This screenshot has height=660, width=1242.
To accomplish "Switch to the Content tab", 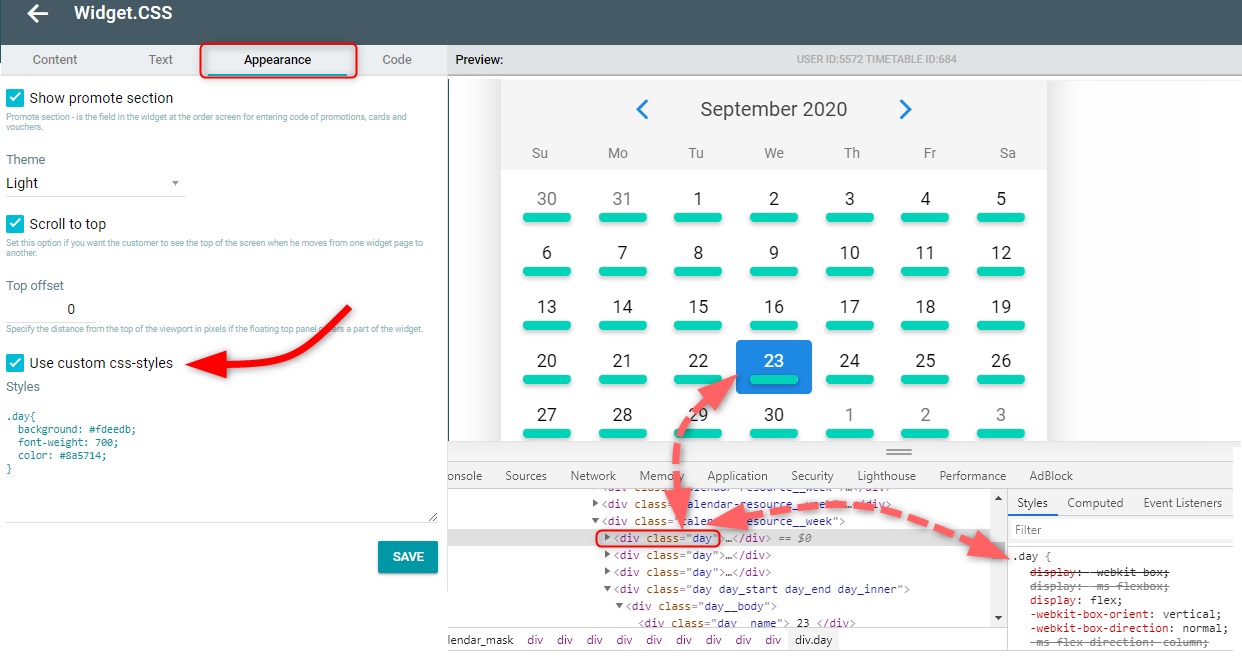I will tap(55, 60).
